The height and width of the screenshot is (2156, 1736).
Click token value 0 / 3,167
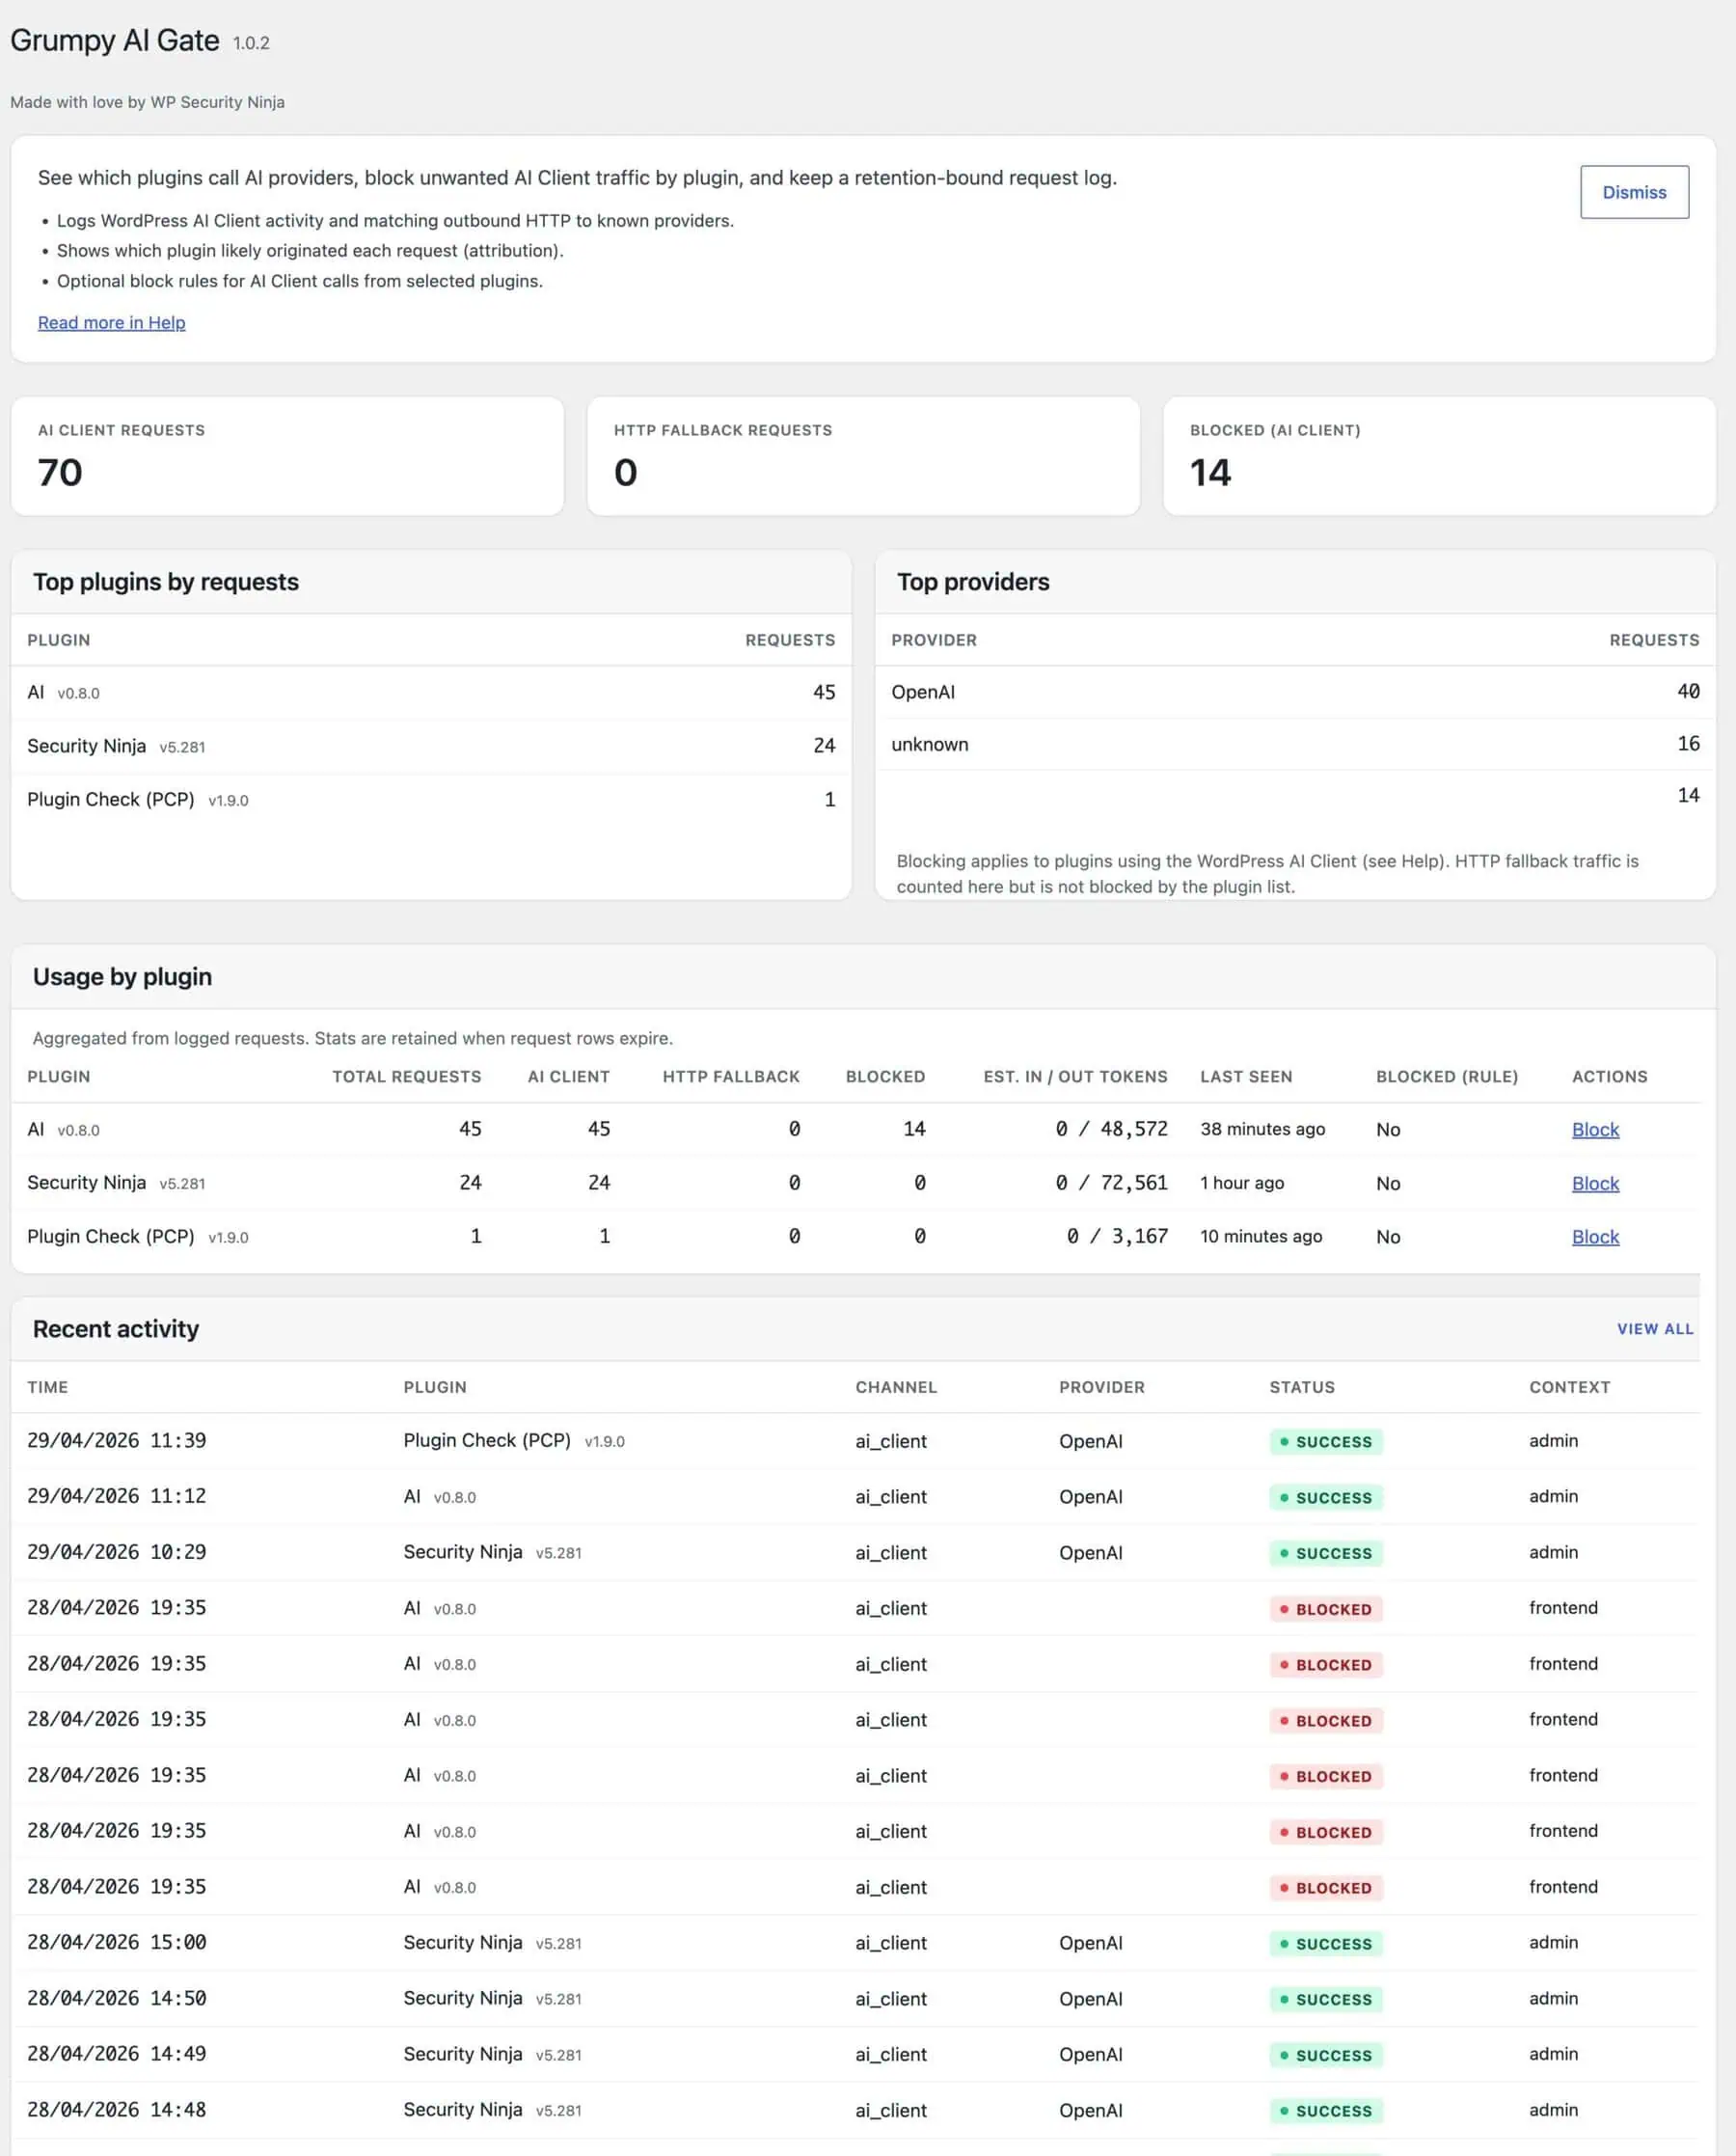coord(1117,1236)
